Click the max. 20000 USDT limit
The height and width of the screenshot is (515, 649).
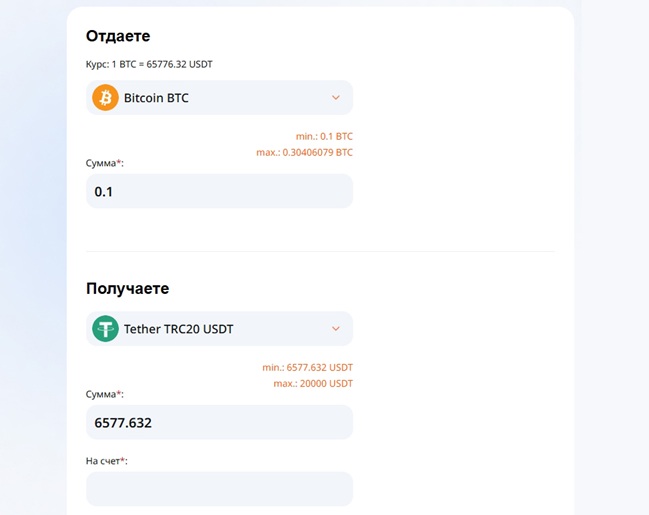[312, 383]
